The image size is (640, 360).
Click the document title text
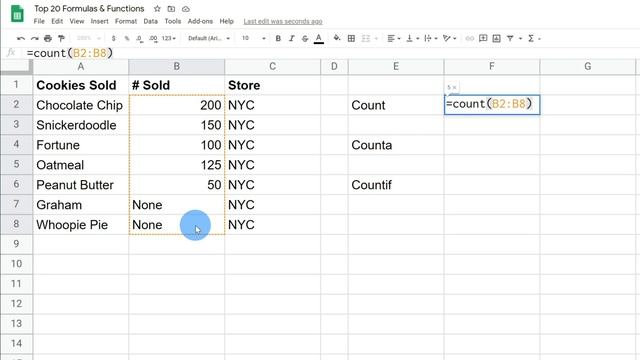[89, 9]
